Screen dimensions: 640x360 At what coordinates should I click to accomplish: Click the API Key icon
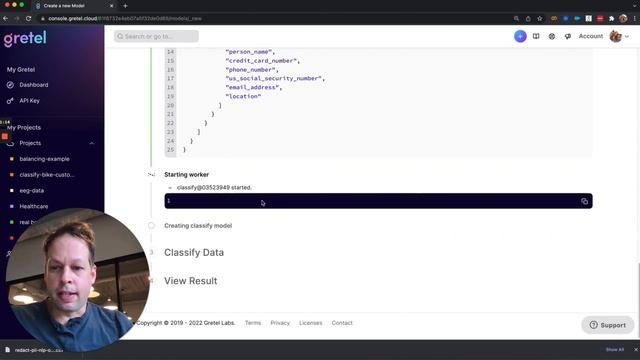pyautogui.click(x=10, y=100)
